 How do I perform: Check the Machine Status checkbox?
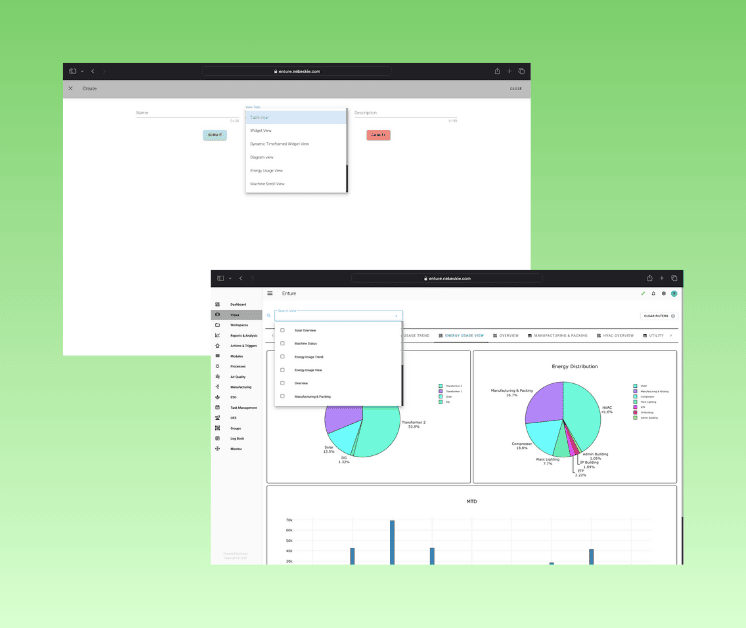[x=283, y=343]
